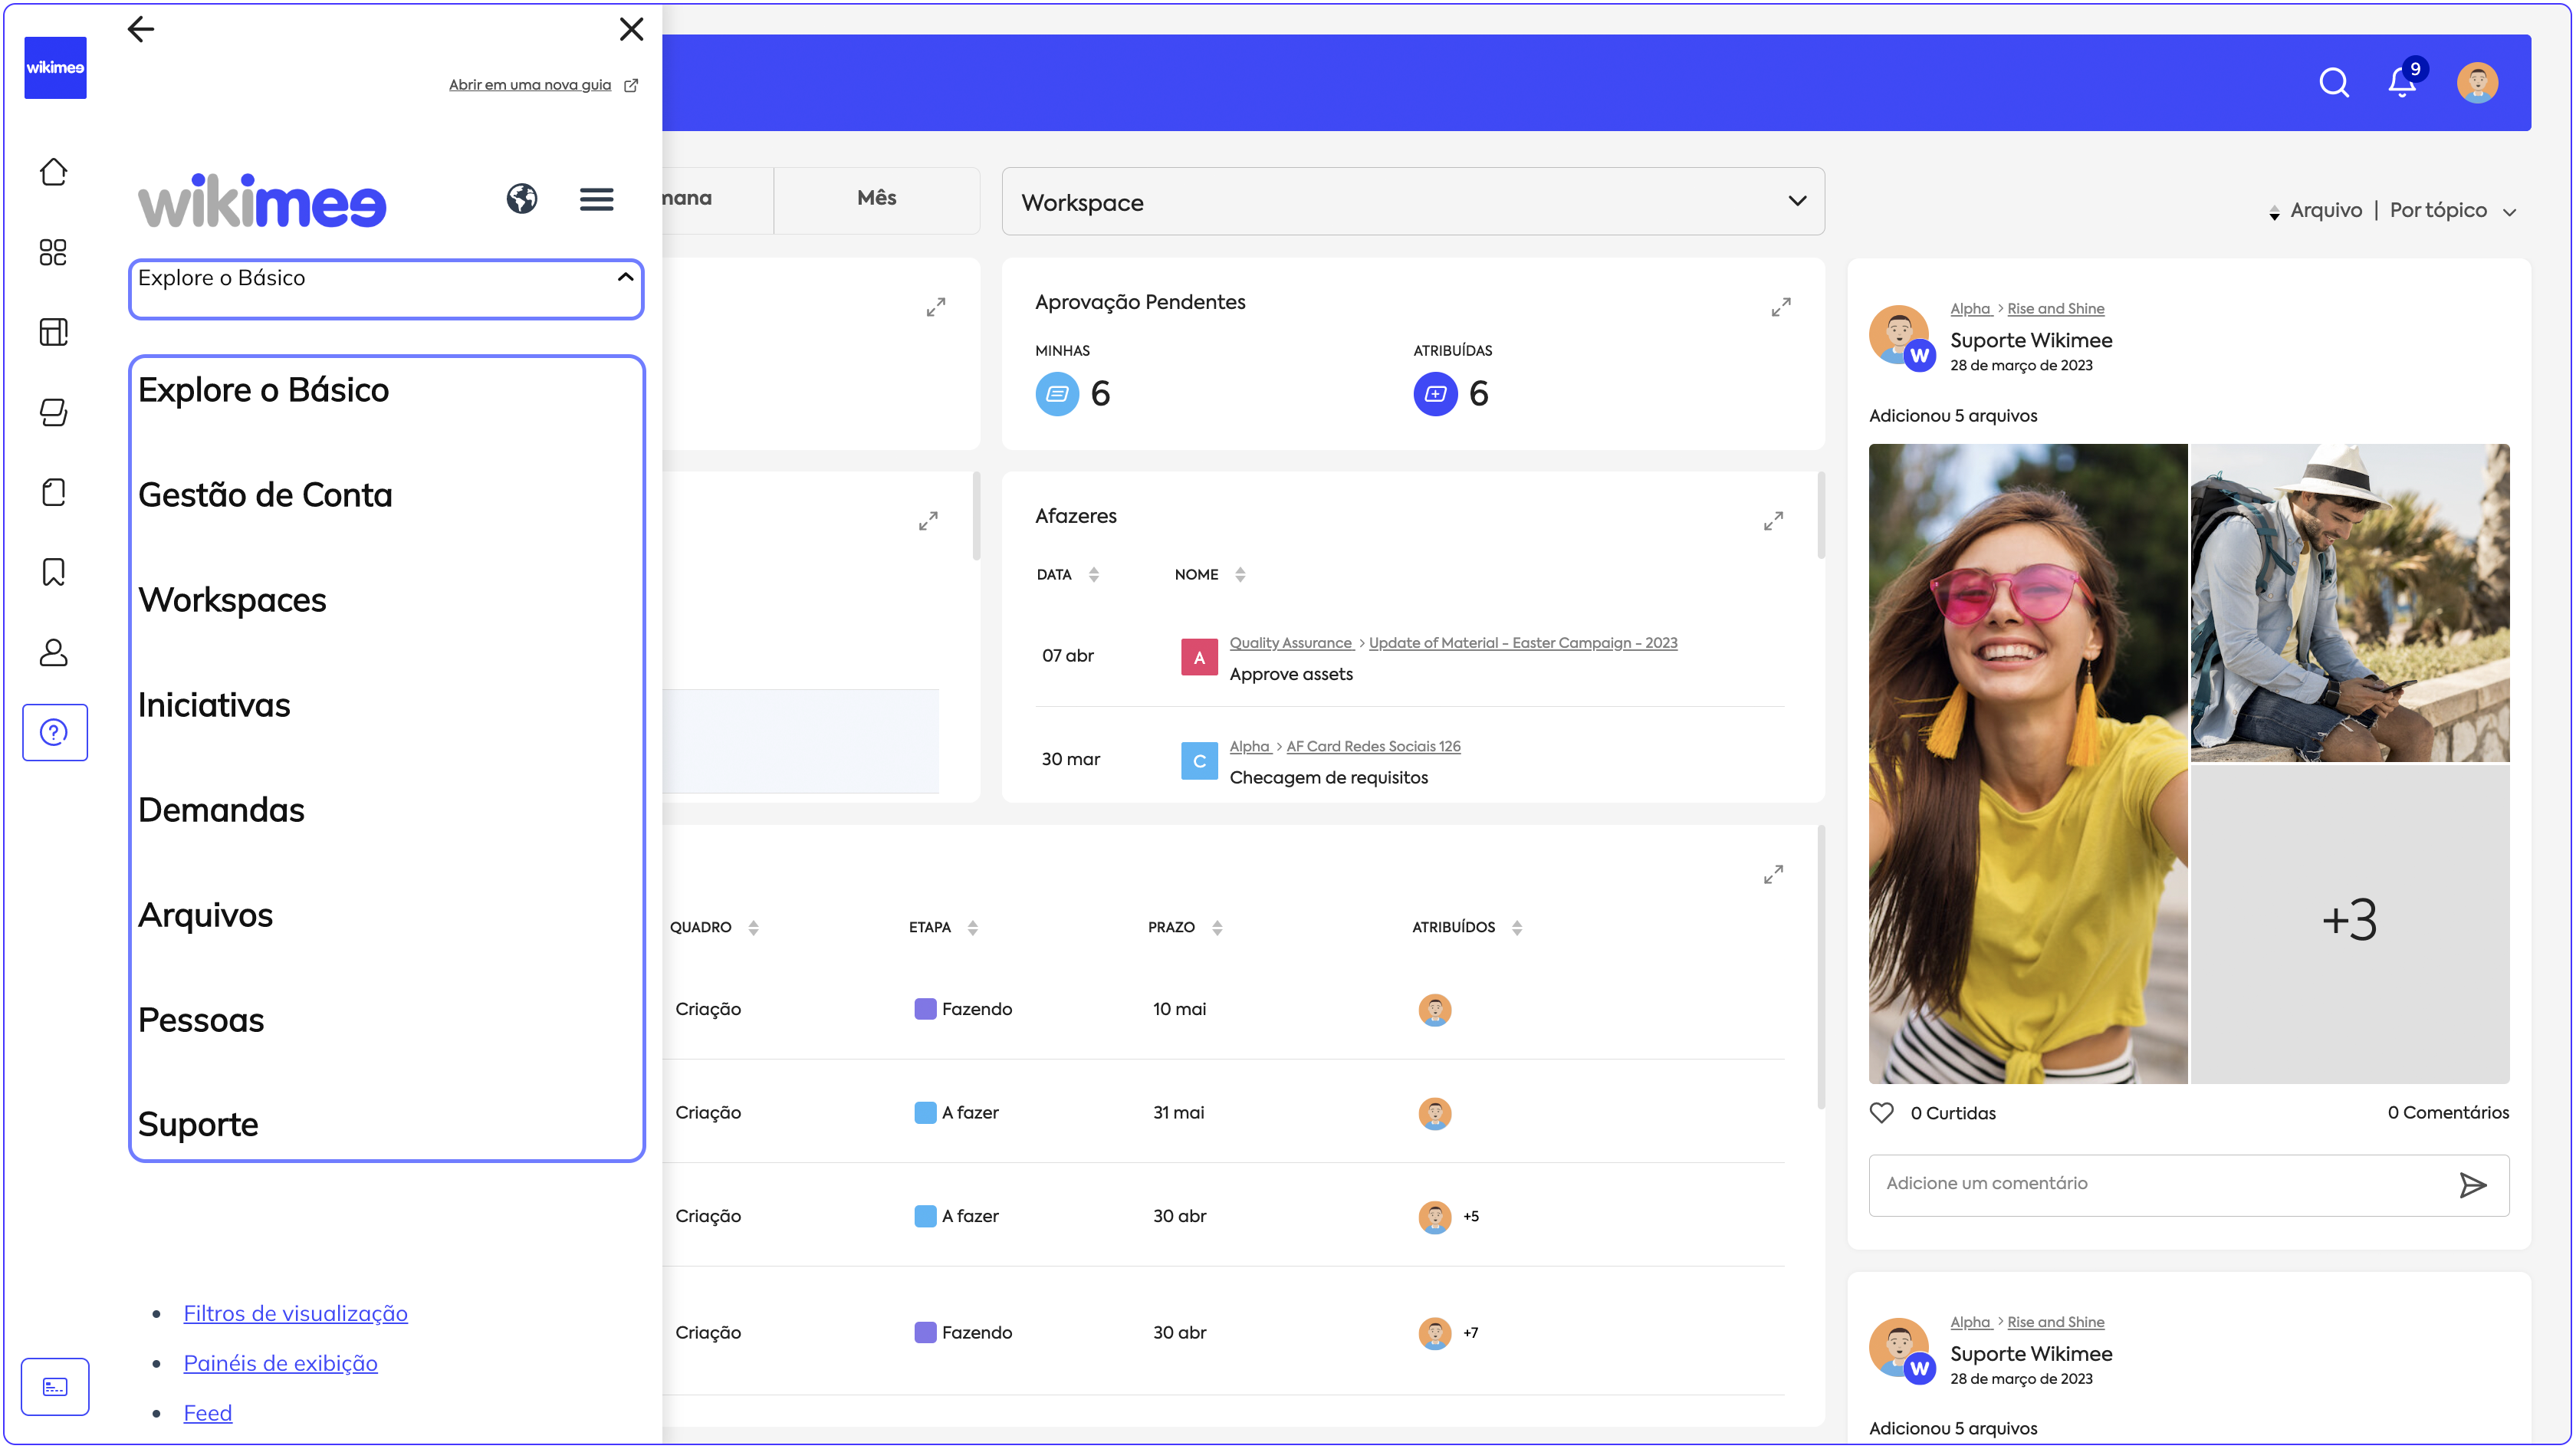Click the home icon in the sidebar
2576x1449 pixels.
(x=54, y=172)
